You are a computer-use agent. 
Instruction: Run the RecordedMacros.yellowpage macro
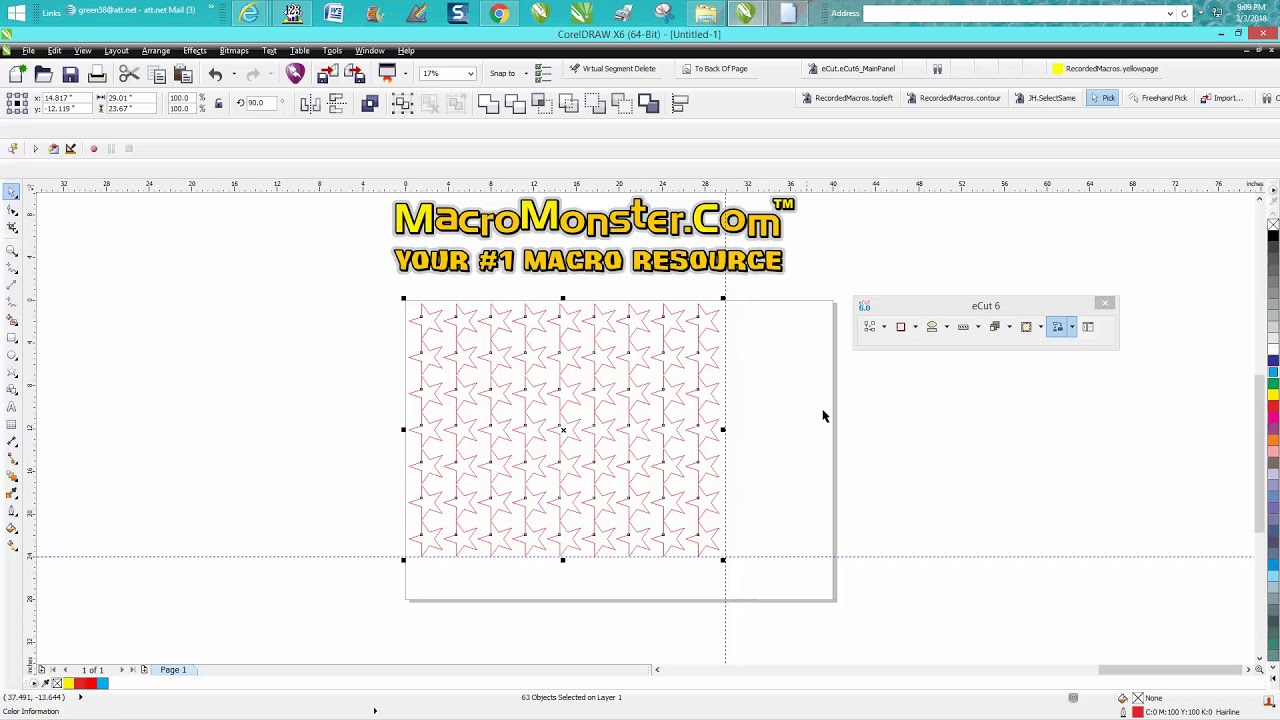1105,69
